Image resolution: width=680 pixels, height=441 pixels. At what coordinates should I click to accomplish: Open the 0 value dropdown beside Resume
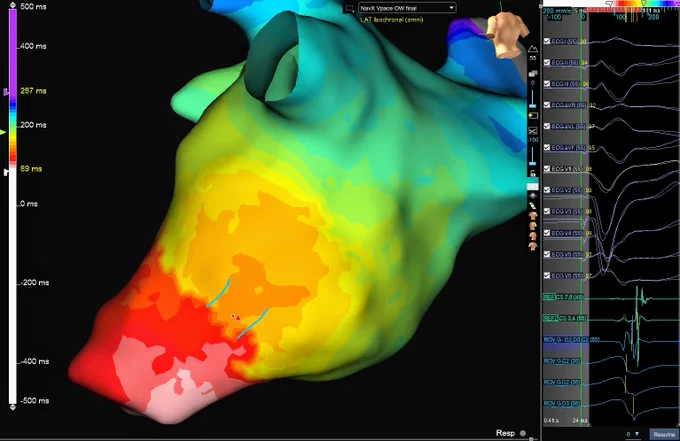point(634,434)
